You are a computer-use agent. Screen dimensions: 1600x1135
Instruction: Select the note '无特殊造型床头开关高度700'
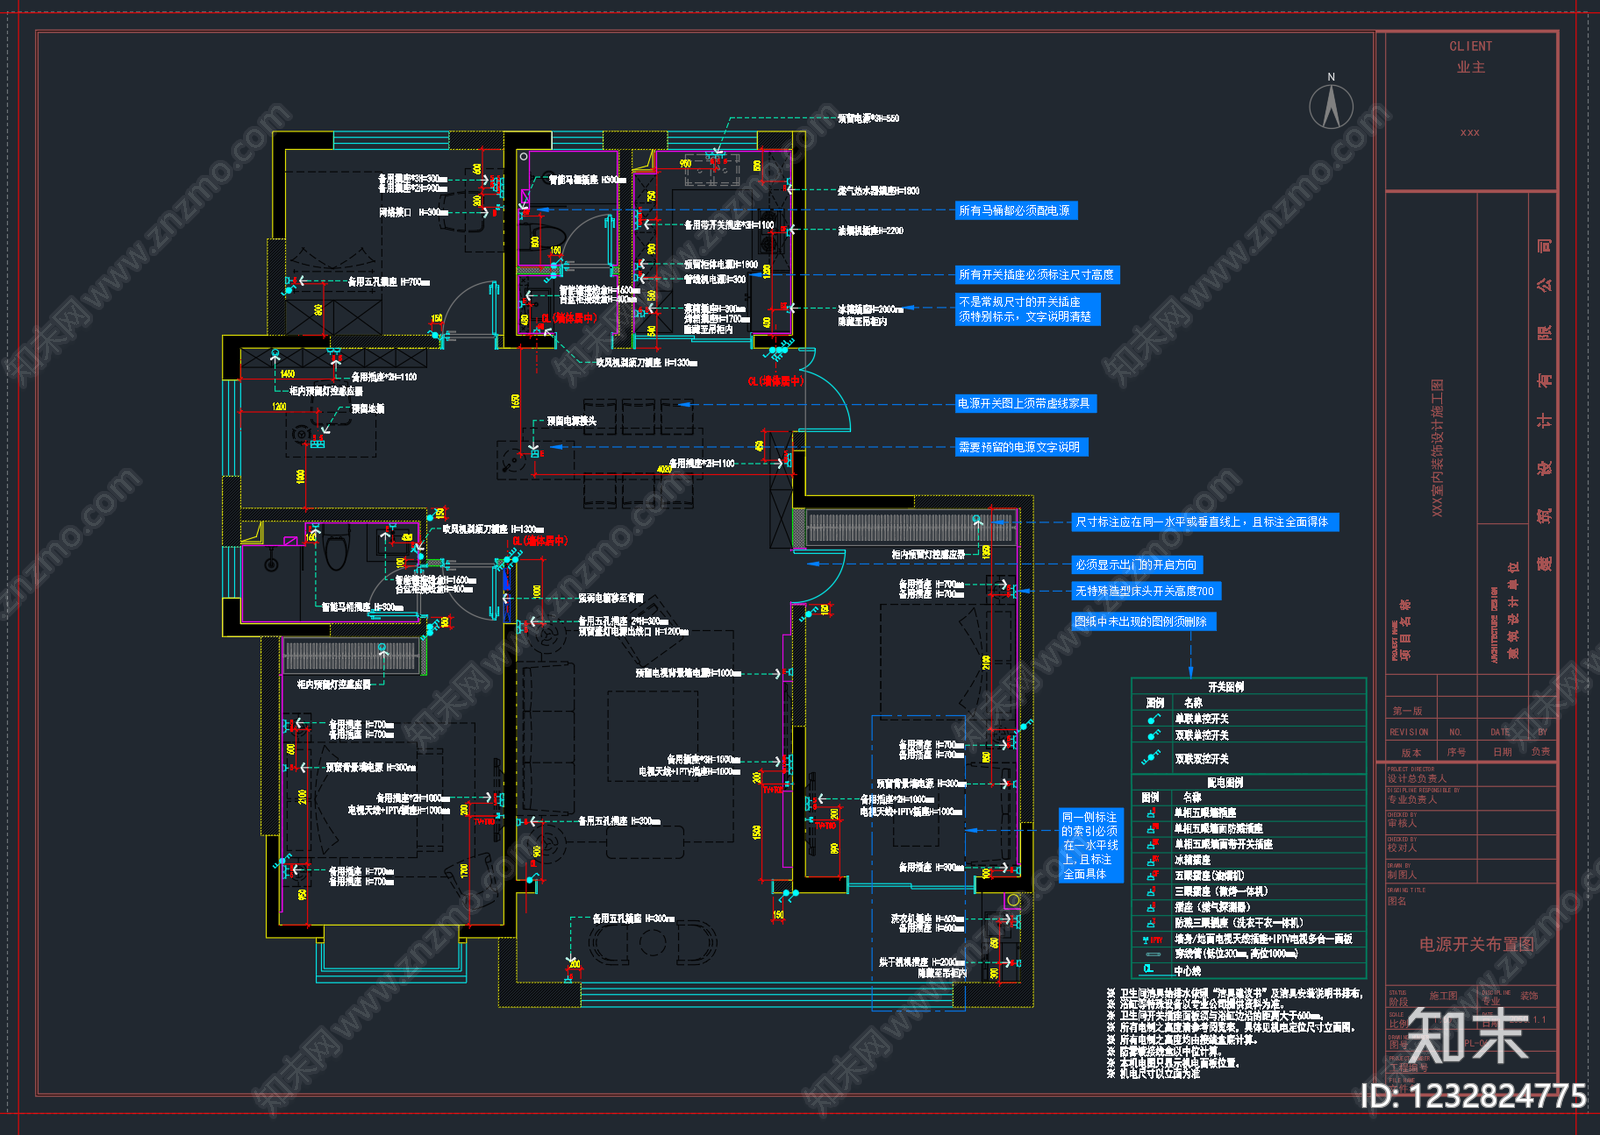click(1145, 591)
